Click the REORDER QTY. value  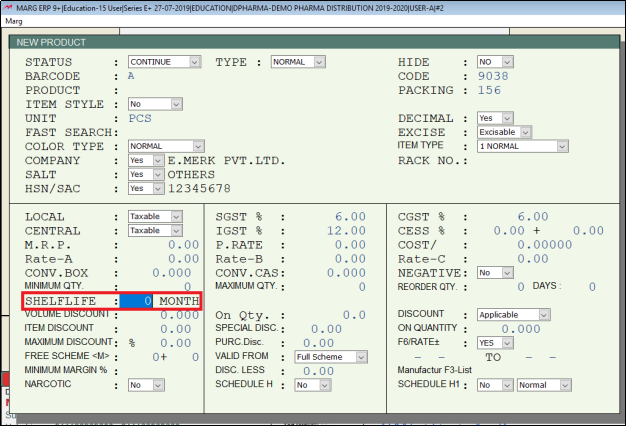521,287
